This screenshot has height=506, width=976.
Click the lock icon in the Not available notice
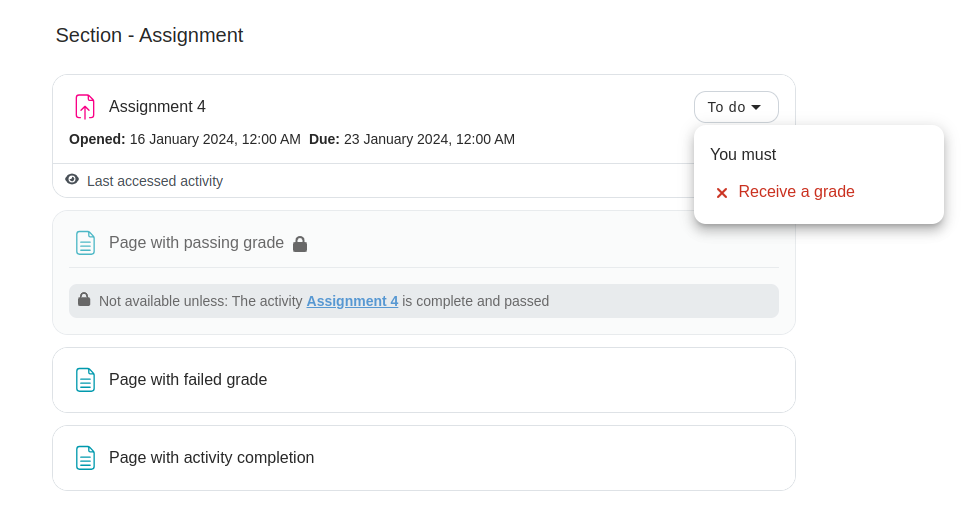pos(84,299)
